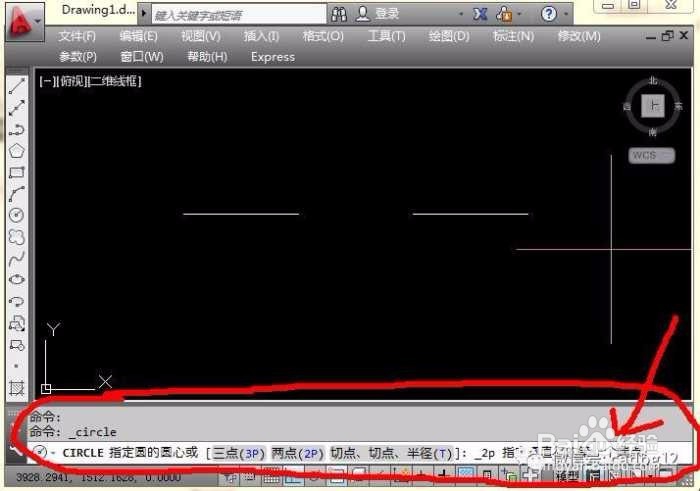Click the binoculars search icon
This screenshot has height=491, width=700.
click(339, 15)
